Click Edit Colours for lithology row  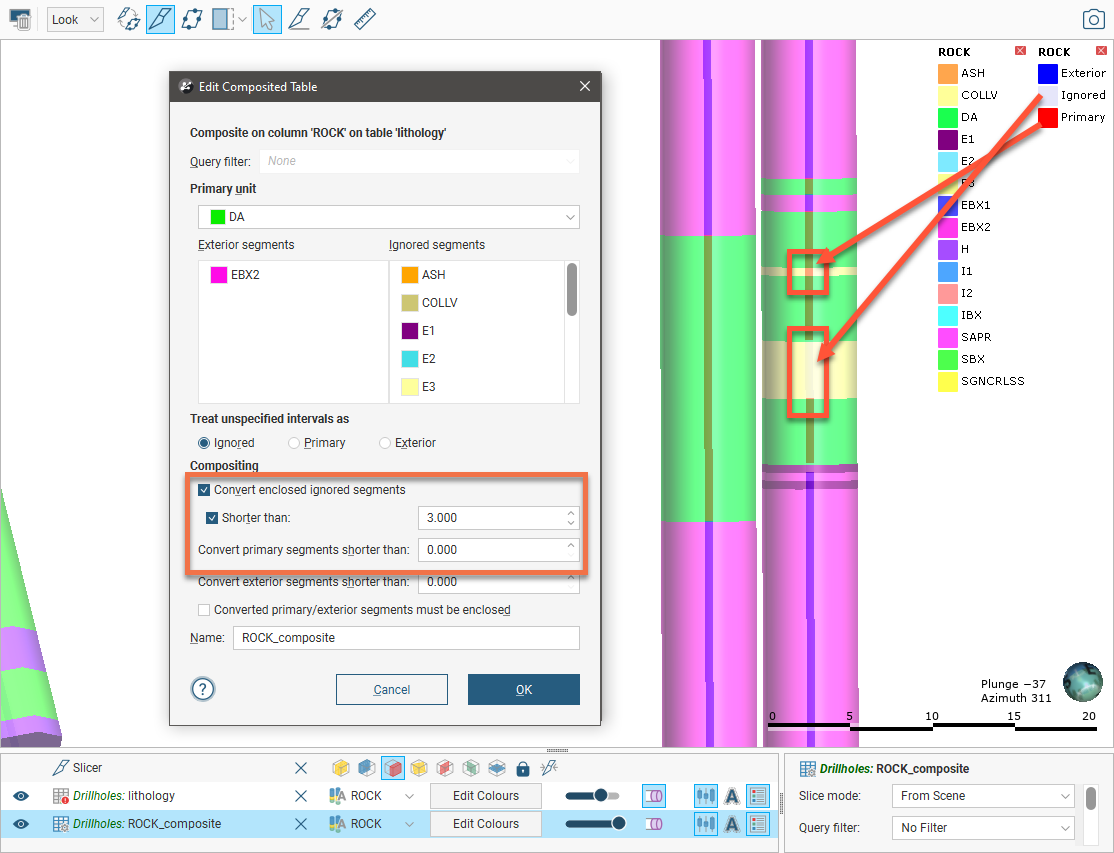(x=485, y=796)
